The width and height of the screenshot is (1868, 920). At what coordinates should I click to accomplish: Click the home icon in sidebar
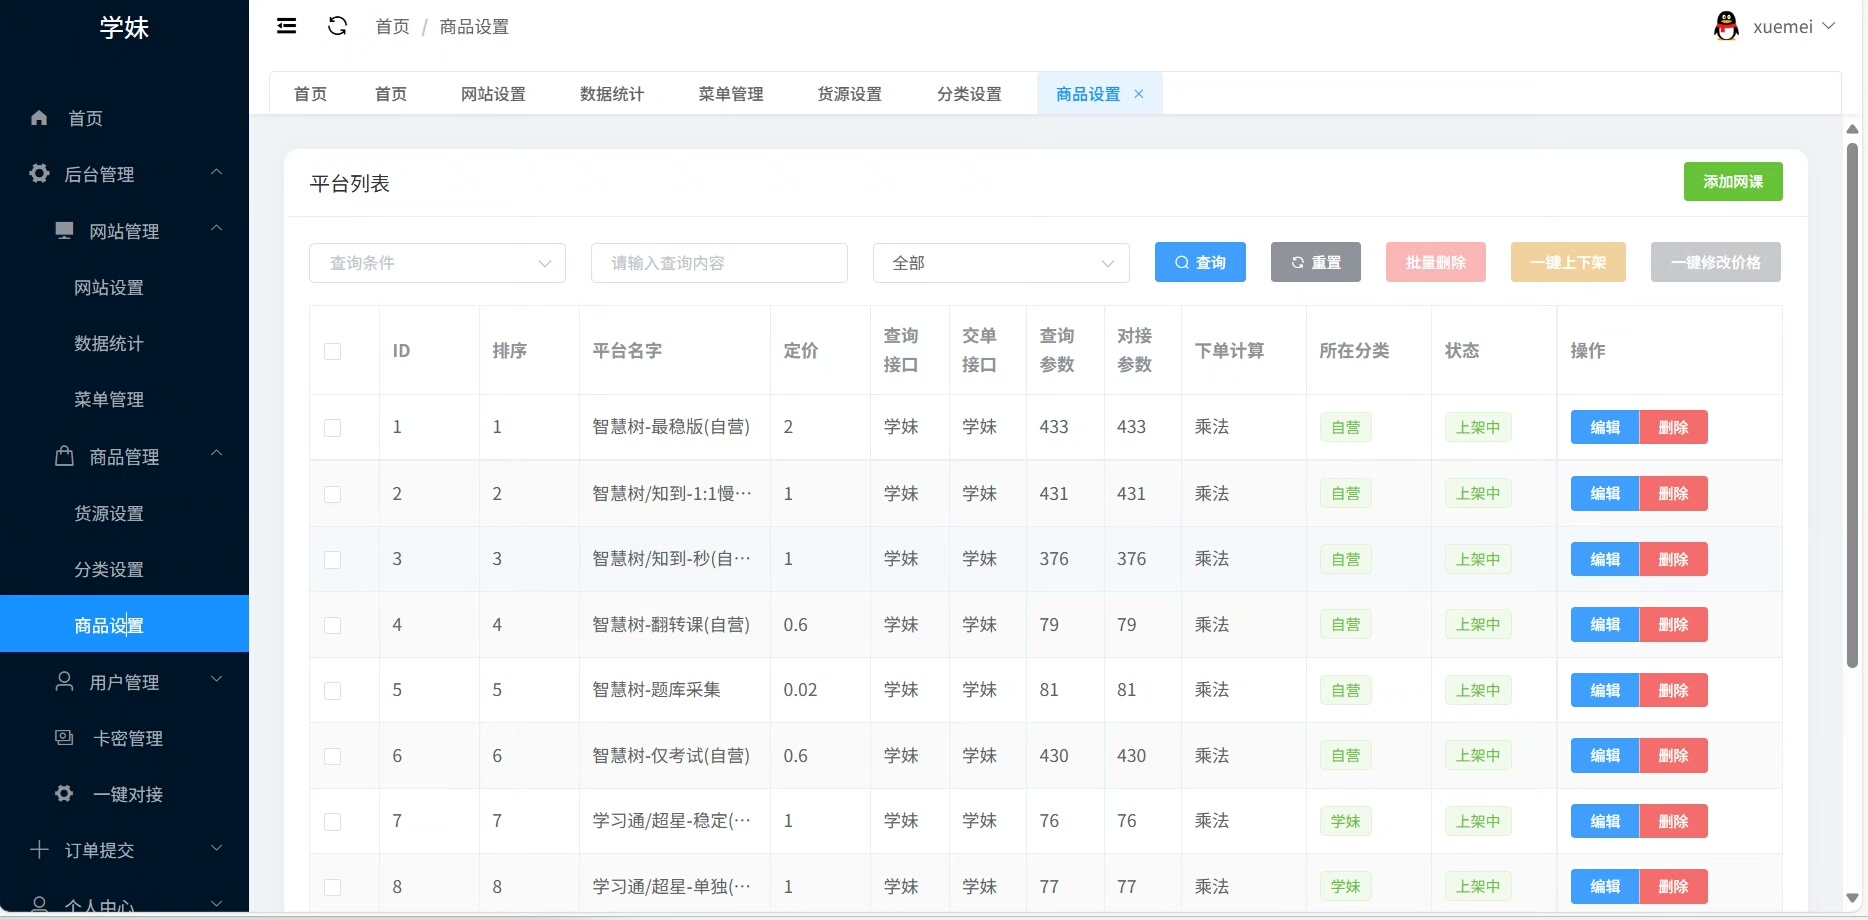39,118
